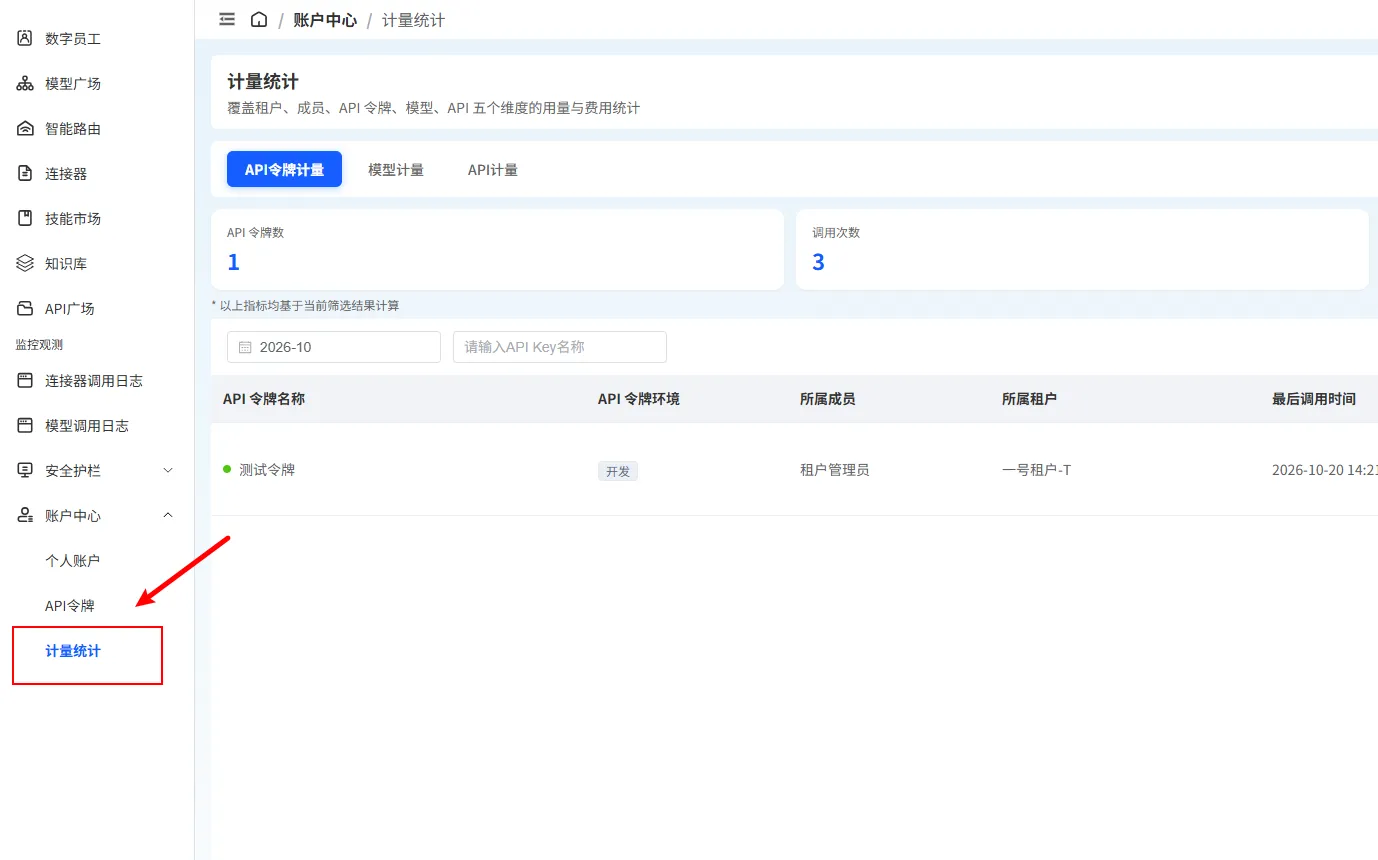Open 知识库 from the sidebar label
Image resolution: width=1378 pixels, height=860 pixels.
(x=66, y=263)
